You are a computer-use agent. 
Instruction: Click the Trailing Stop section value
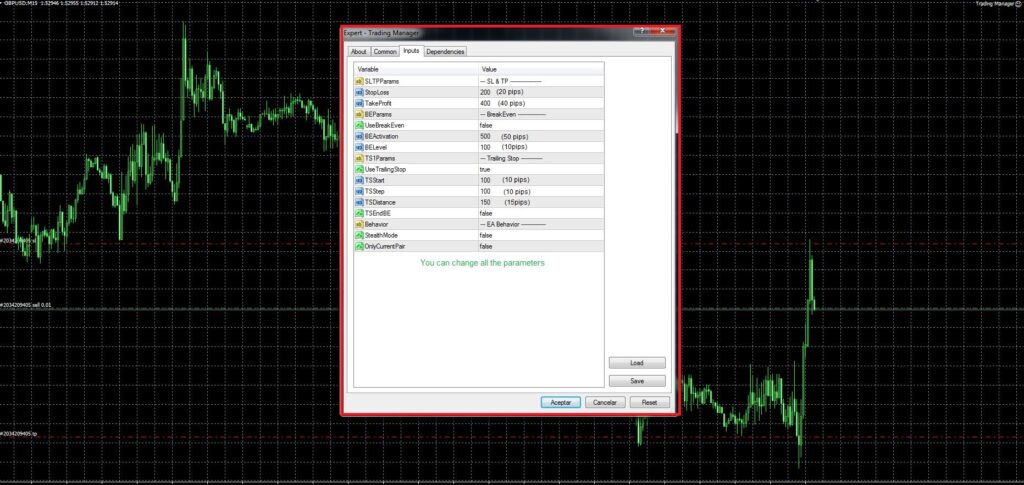(x=511, y=159)
